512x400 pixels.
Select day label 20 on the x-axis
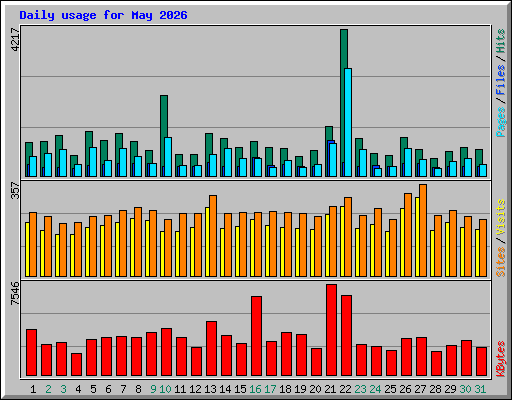pyautogui.click(x=315, y=389)
